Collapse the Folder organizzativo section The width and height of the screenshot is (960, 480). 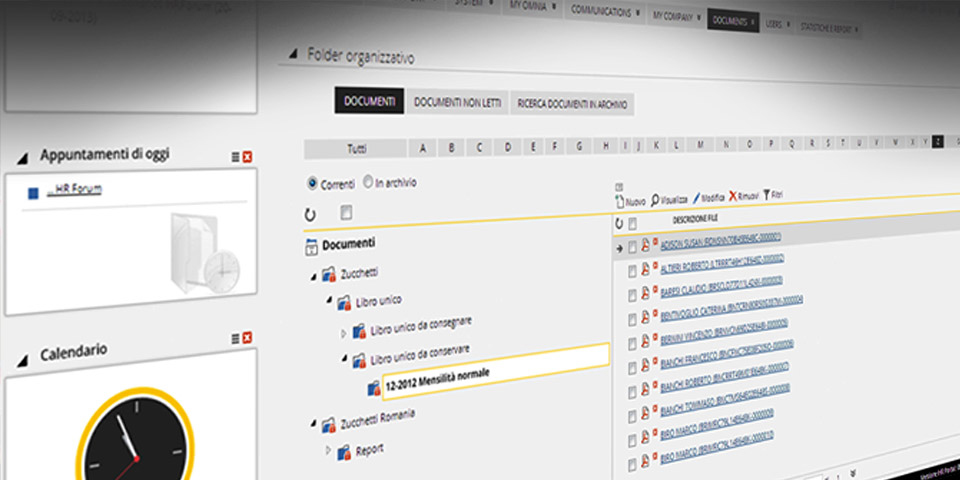point(291,53)
